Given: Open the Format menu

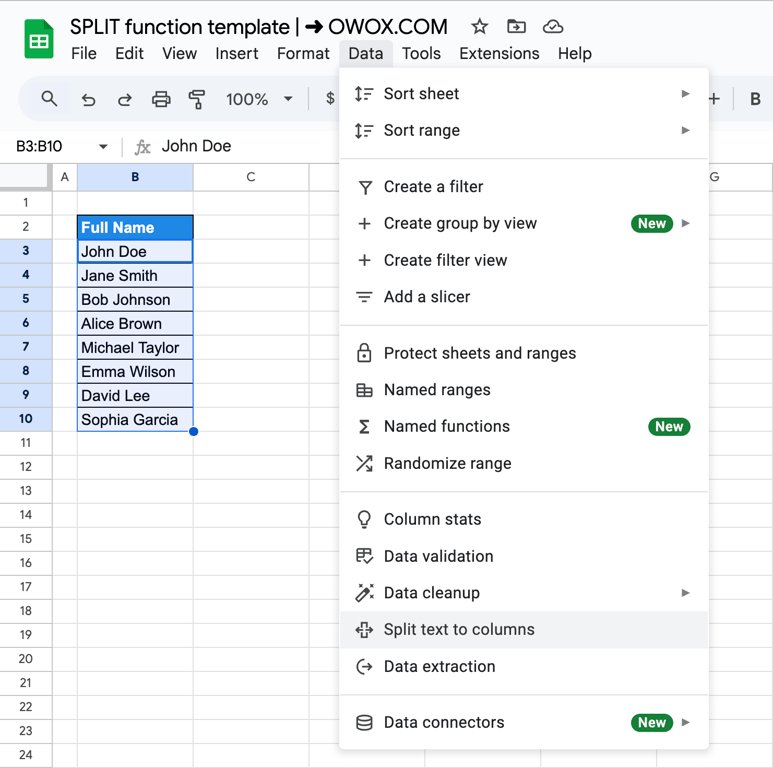Looking at the screenshot, I should [x=303, y=53].
